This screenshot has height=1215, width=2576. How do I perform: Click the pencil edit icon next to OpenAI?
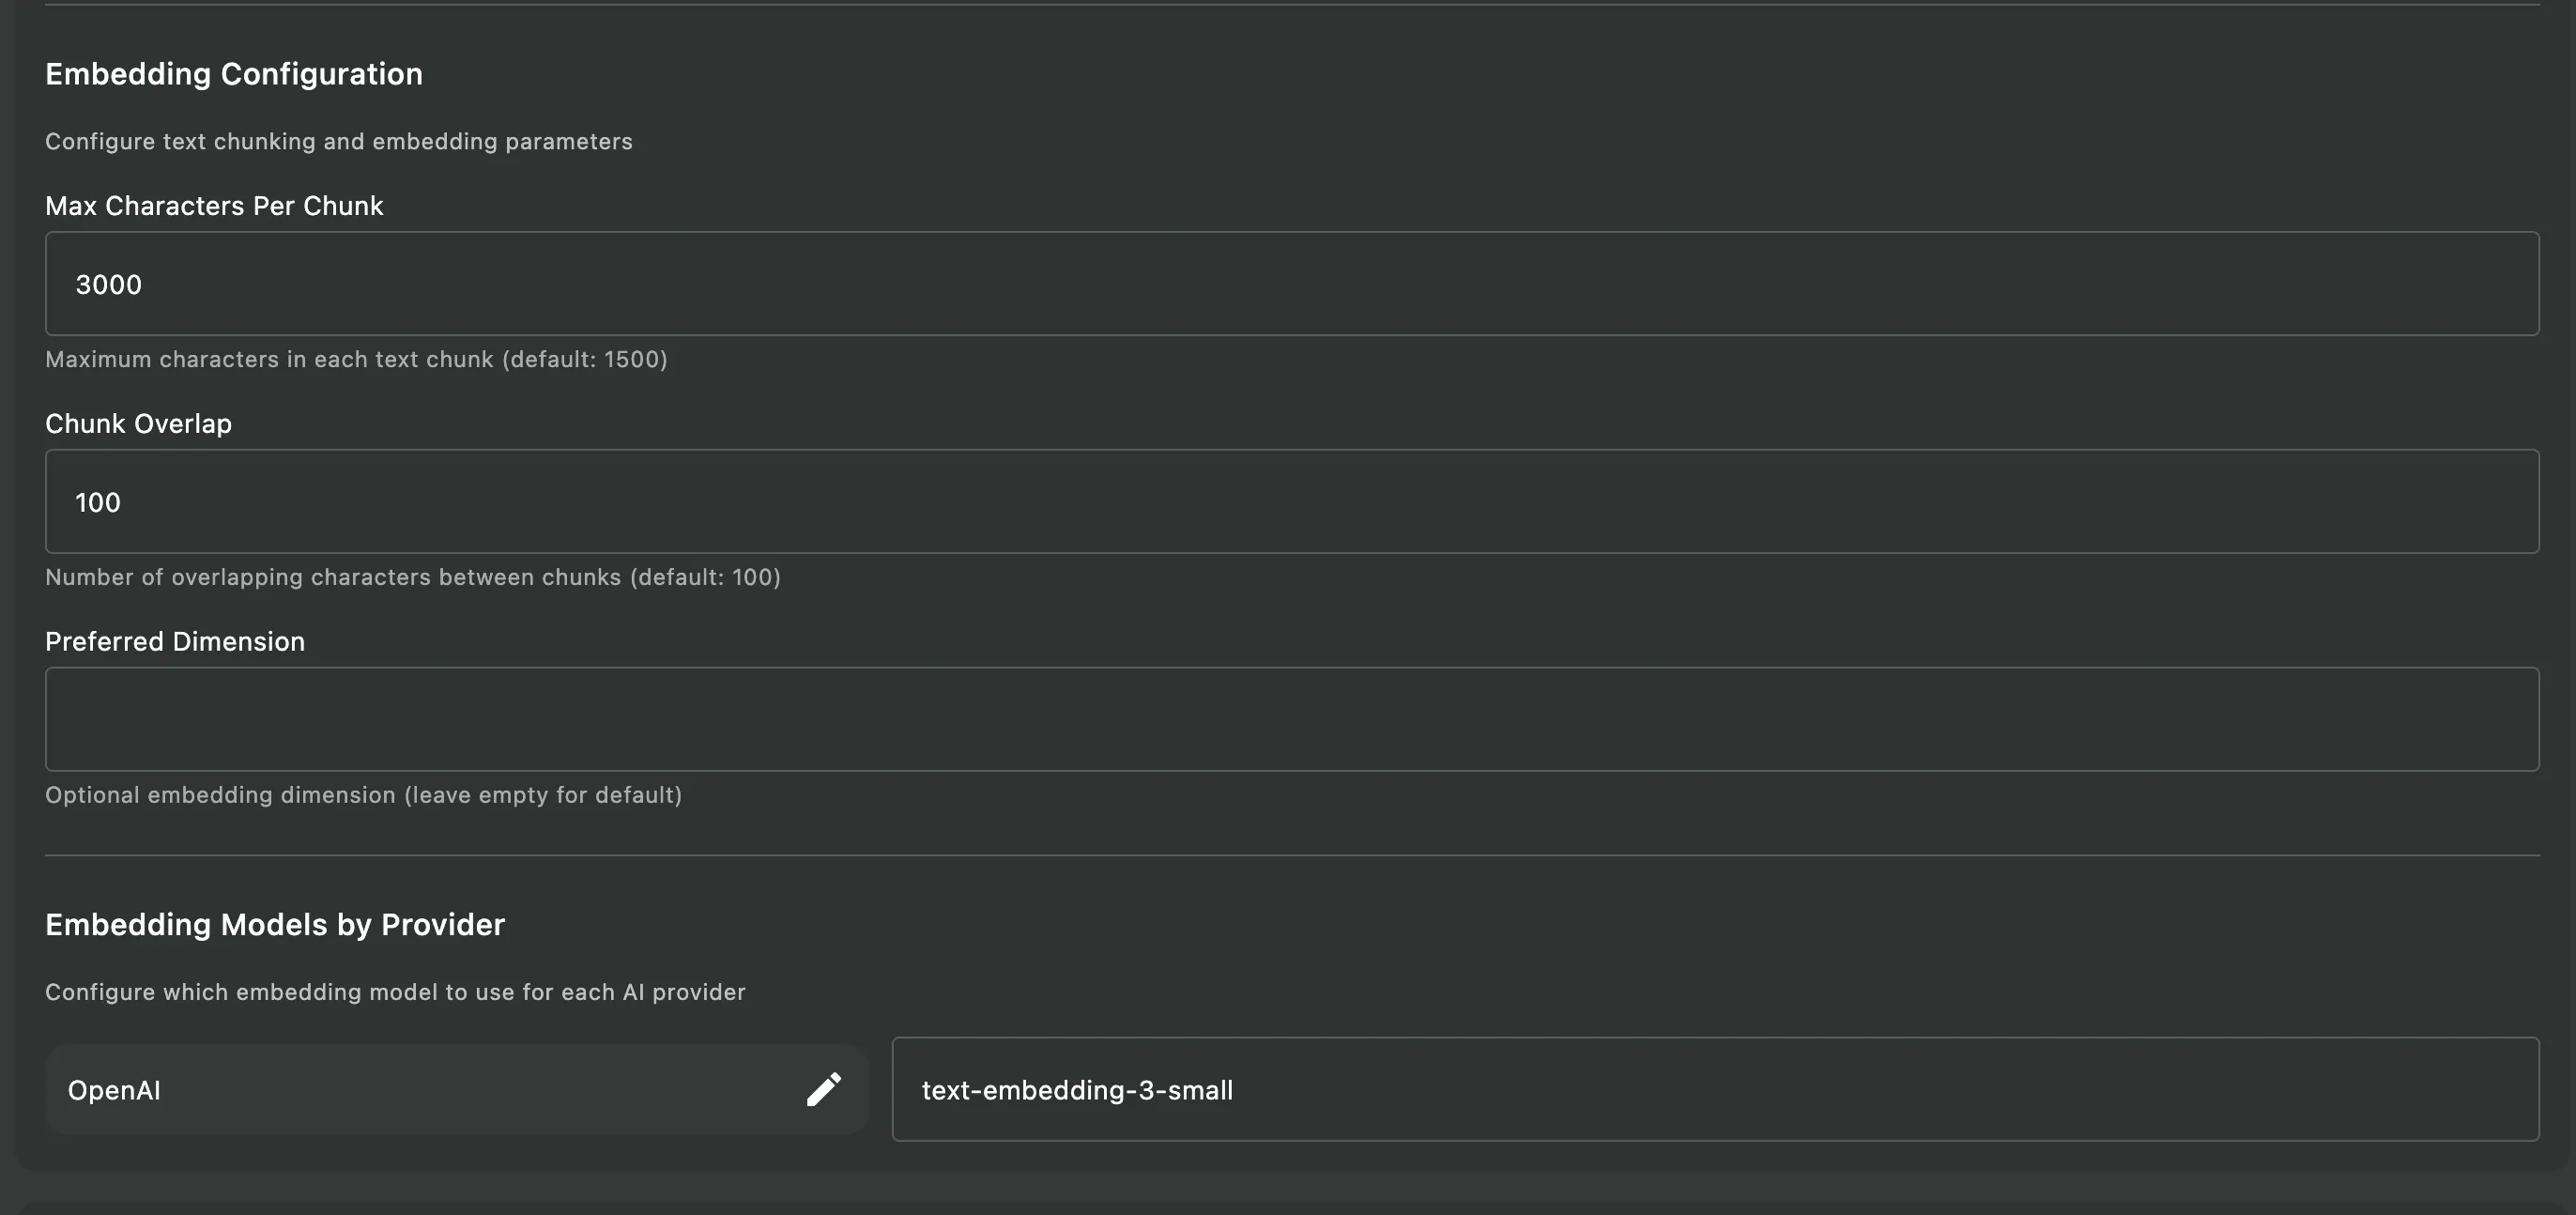823,1089
